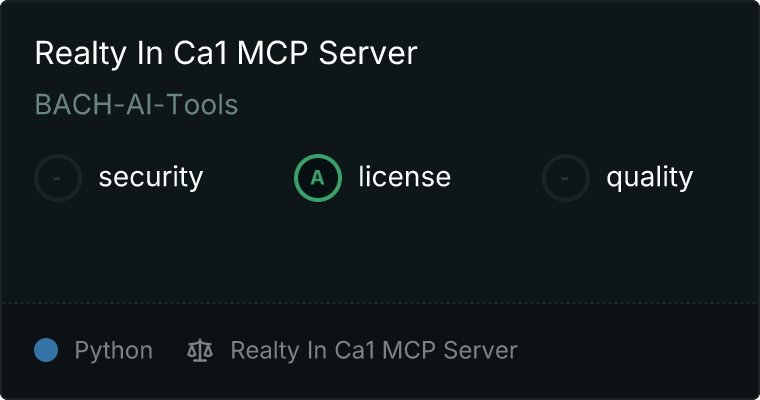Select the quality label text
The height and width of the screenshot is (400, 760).
pyautogui.click(x=650, y=177)
